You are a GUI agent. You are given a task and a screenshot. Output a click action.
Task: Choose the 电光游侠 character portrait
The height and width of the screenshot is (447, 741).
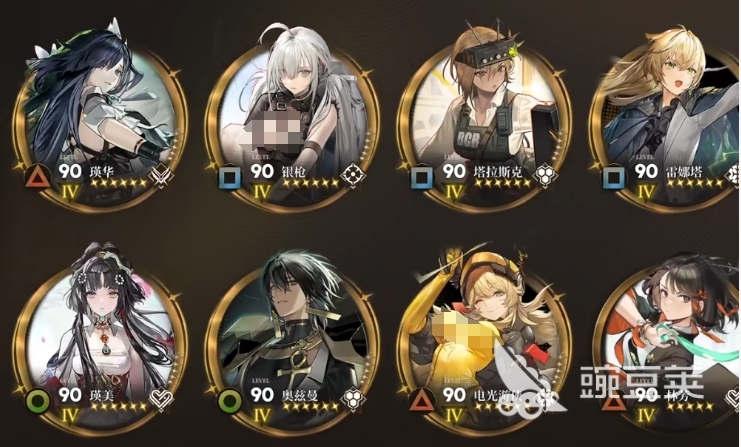(484, 340)
